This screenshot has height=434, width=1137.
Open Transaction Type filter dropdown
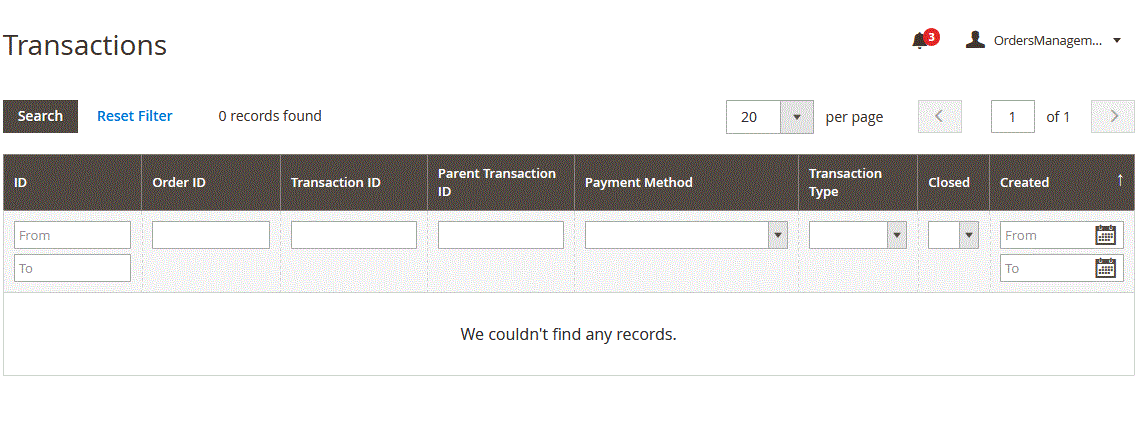click(x=858, y=235)
